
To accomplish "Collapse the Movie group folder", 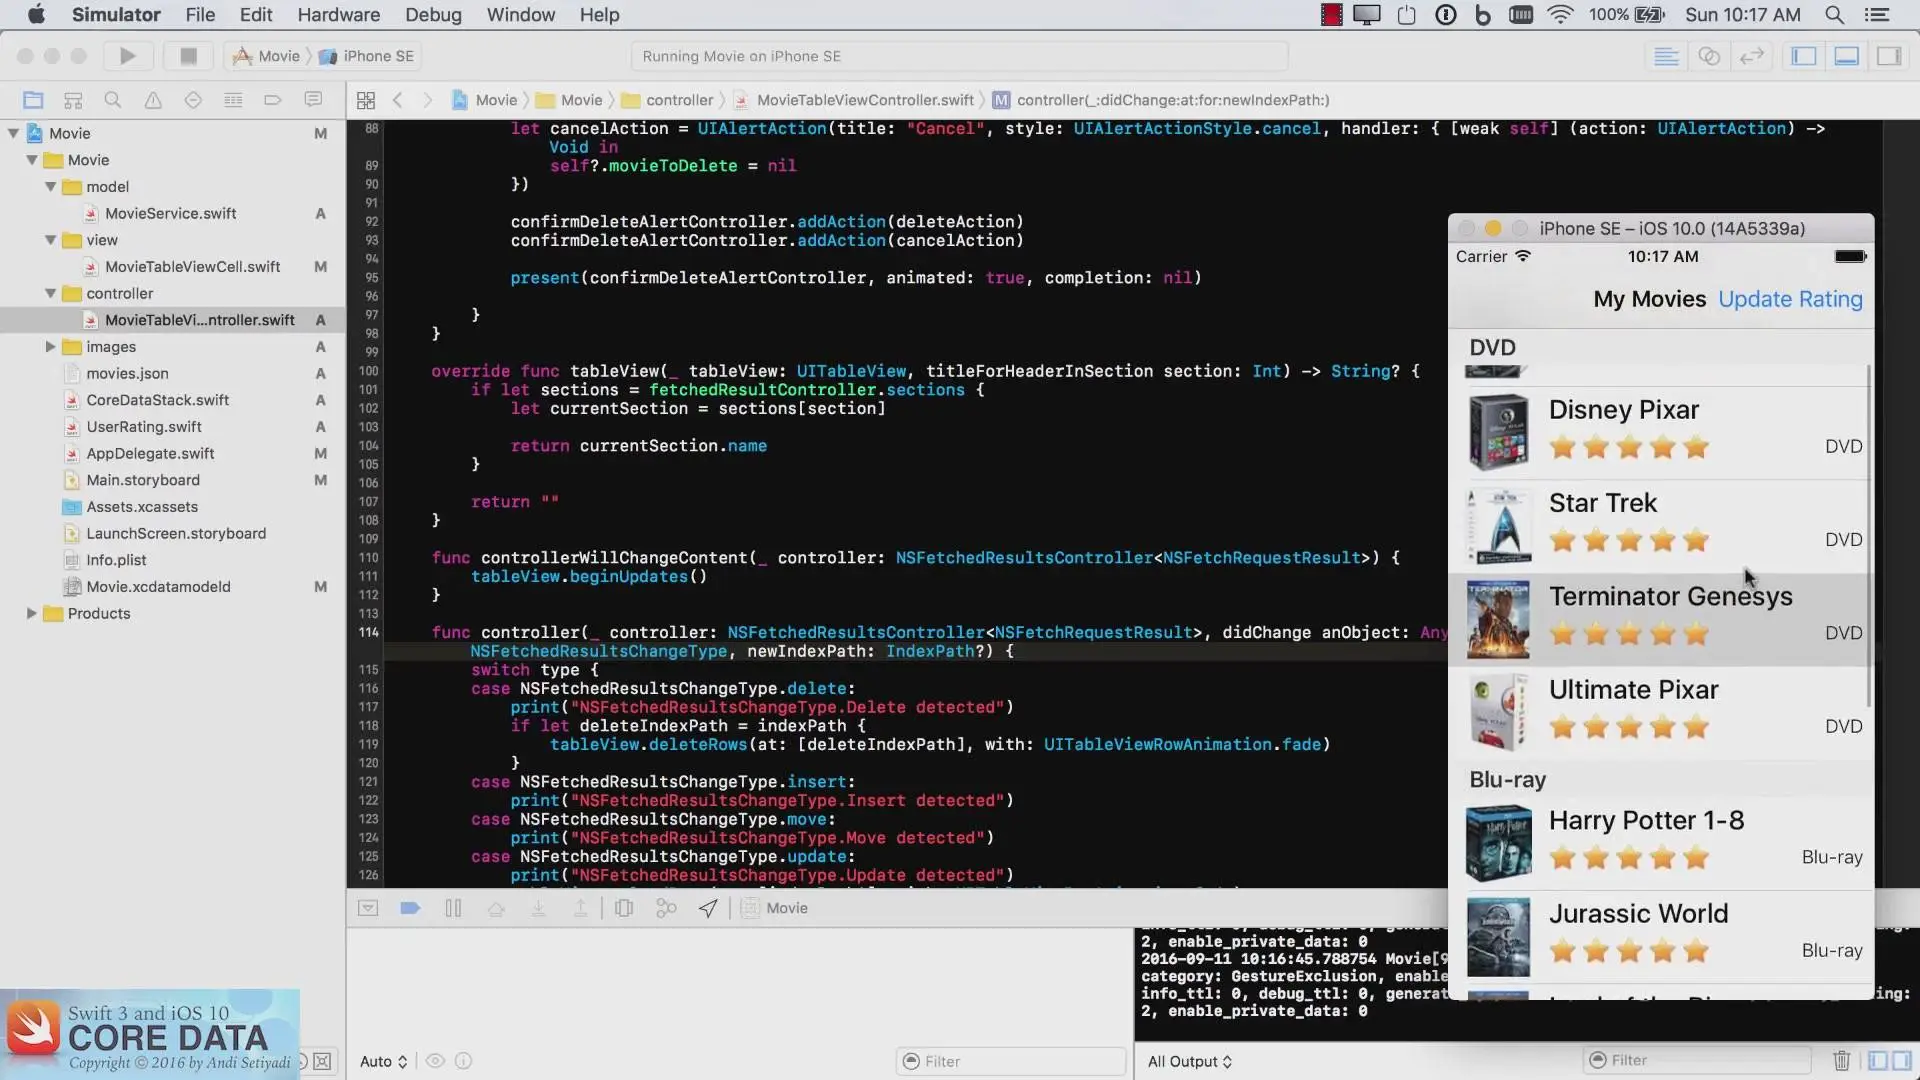I will pyautogui.click(x=32, y=160).
